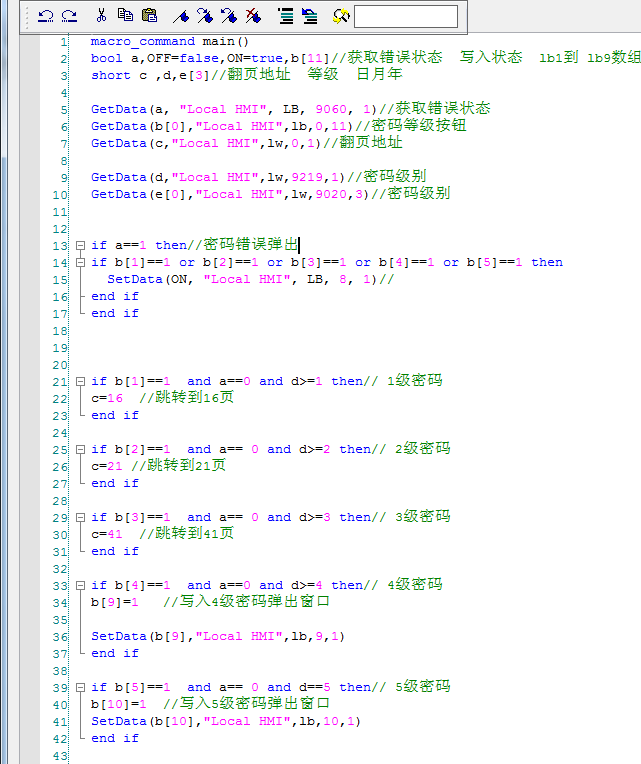Toggle bookmark with the first flag icon

click(x=181, y=16)
